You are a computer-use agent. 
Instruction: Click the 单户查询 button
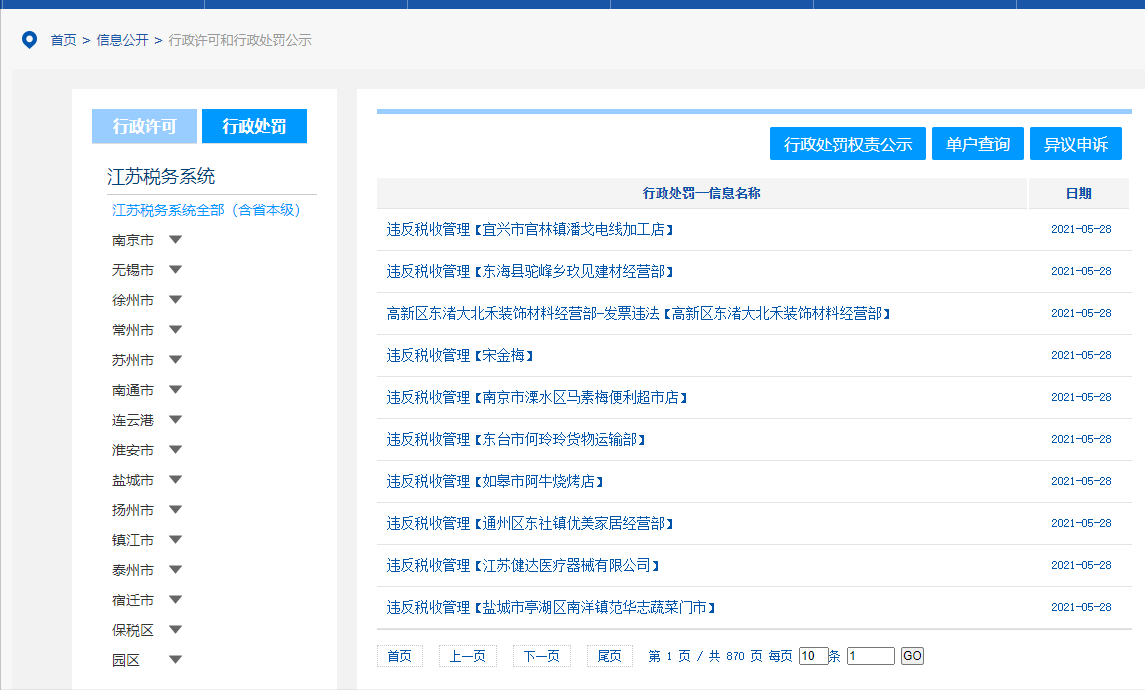pos(978,144)
